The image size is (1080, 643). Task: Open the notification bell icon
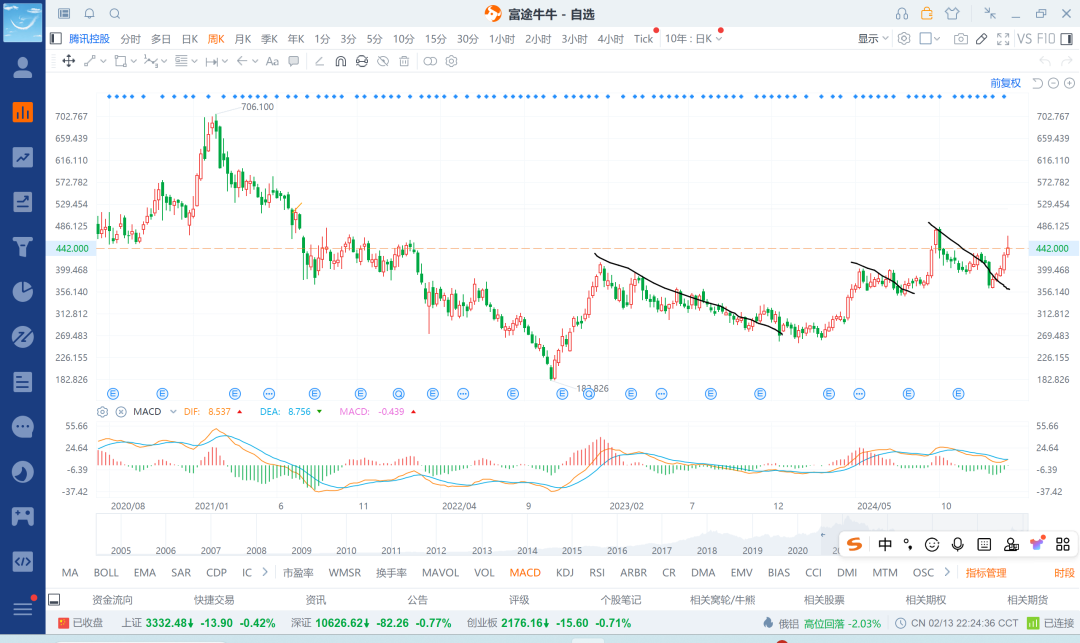(x=89, y=14)
